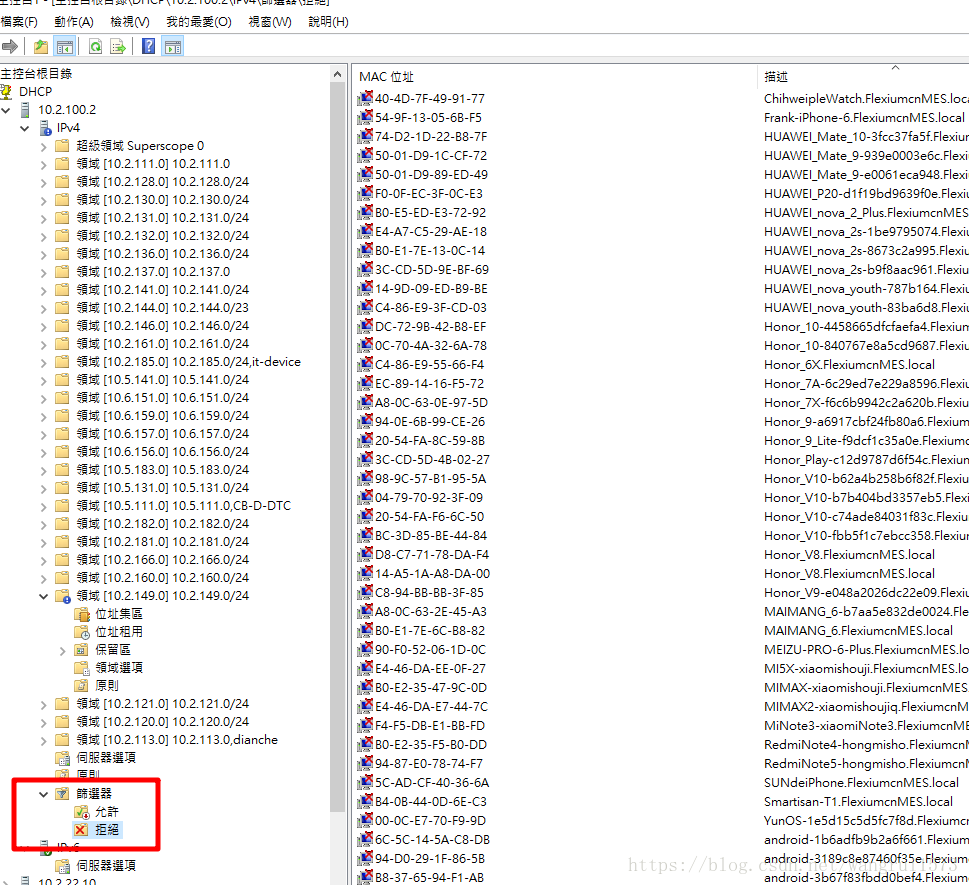969x885 pixels.
Task: Click the IPv4 node icon
Action: click(x=46, y=128)
